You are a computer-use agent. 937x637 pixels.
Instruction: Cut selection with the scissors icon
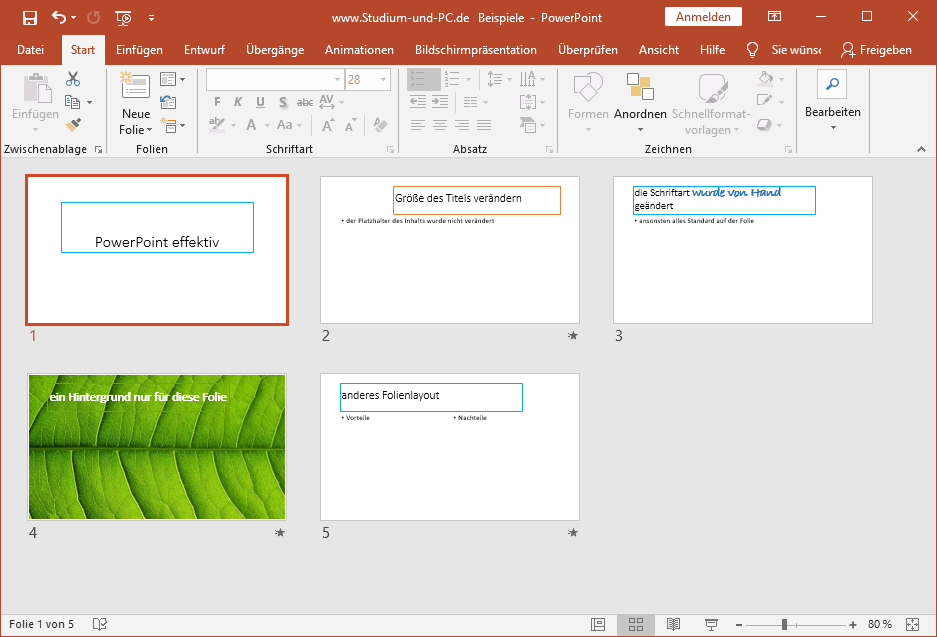73,79
